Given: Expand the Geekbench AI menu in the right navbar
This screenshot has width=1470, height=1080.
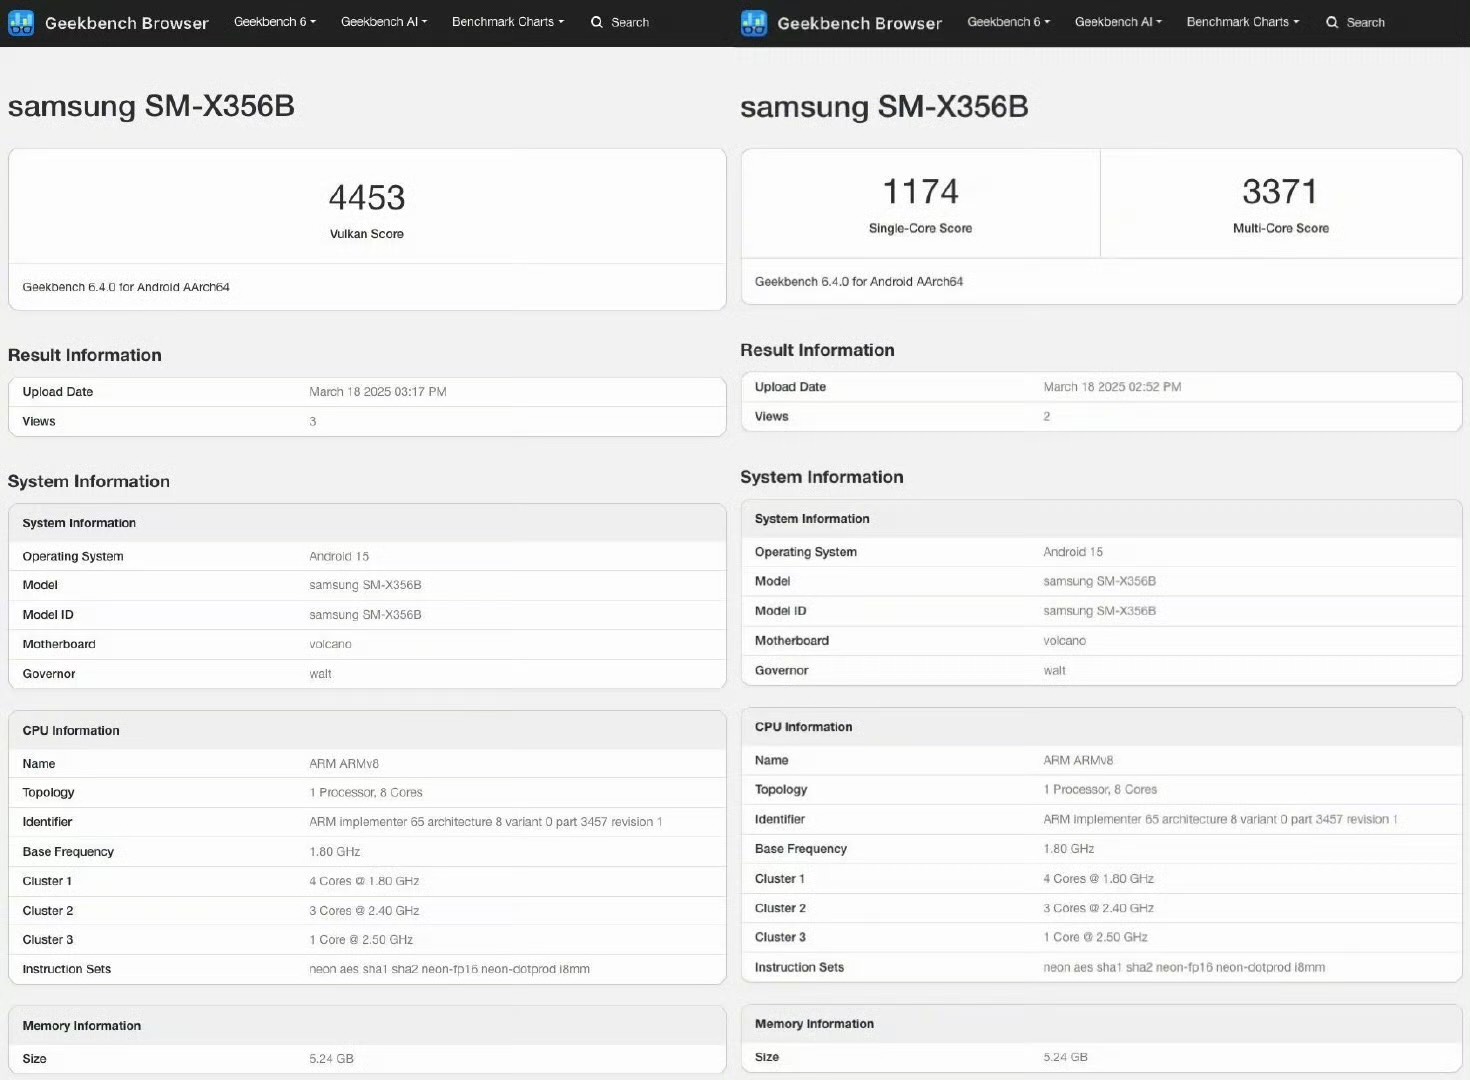Looking at the screenshot, I should click(1117, 22).
